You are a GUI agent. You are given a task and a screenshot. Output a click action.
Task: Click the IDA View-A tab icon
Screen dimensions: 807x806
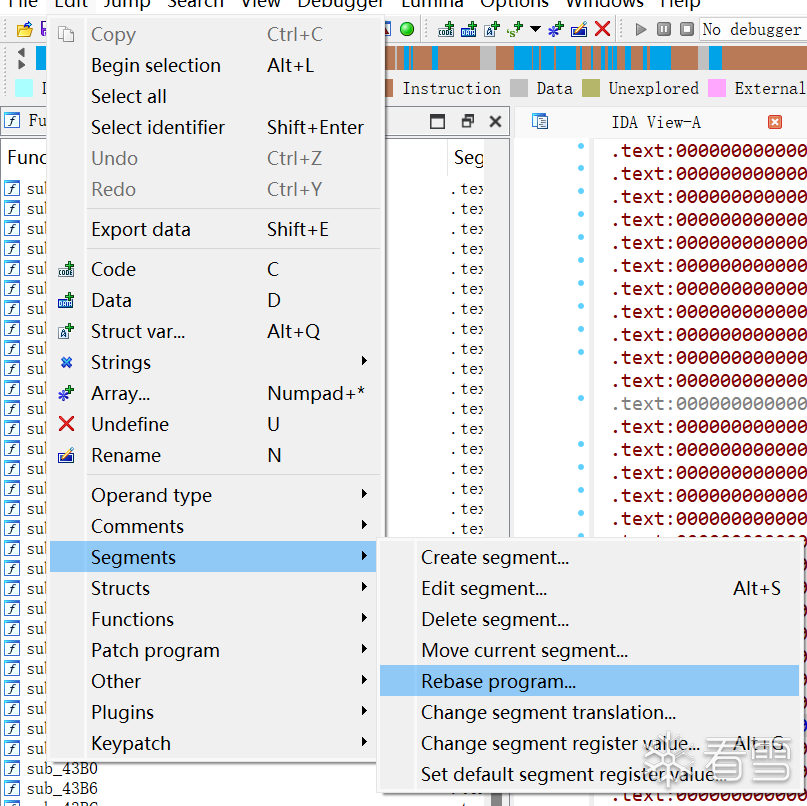(x=540, y=121)
